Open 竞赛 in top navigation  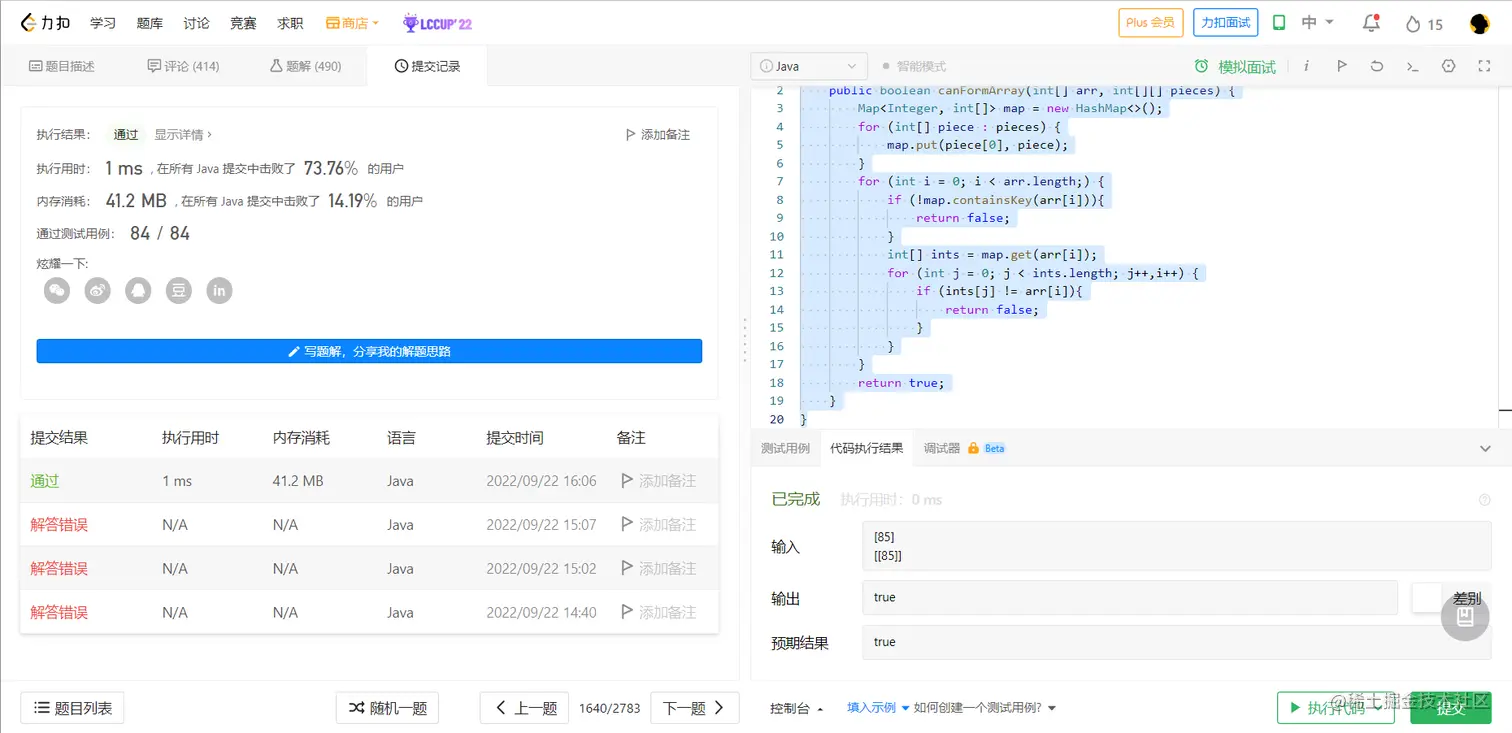(243, 23)
